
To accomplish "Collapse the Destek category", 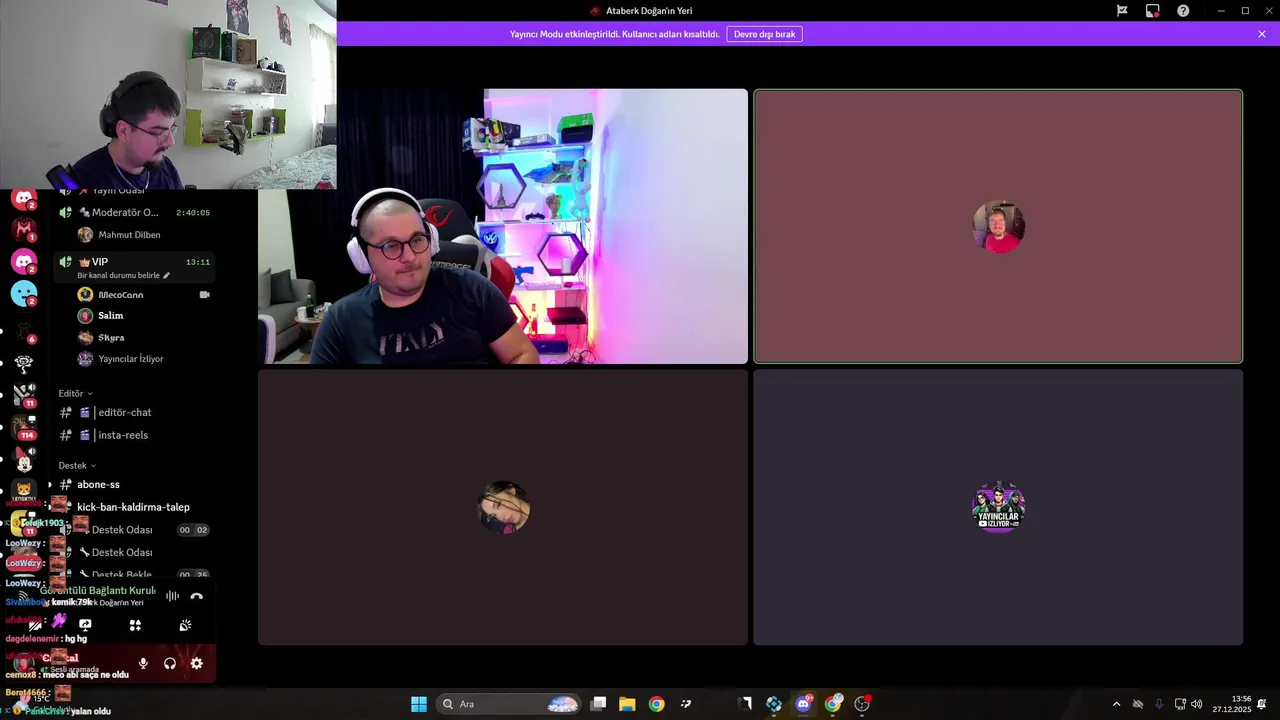I will [77, 466].
